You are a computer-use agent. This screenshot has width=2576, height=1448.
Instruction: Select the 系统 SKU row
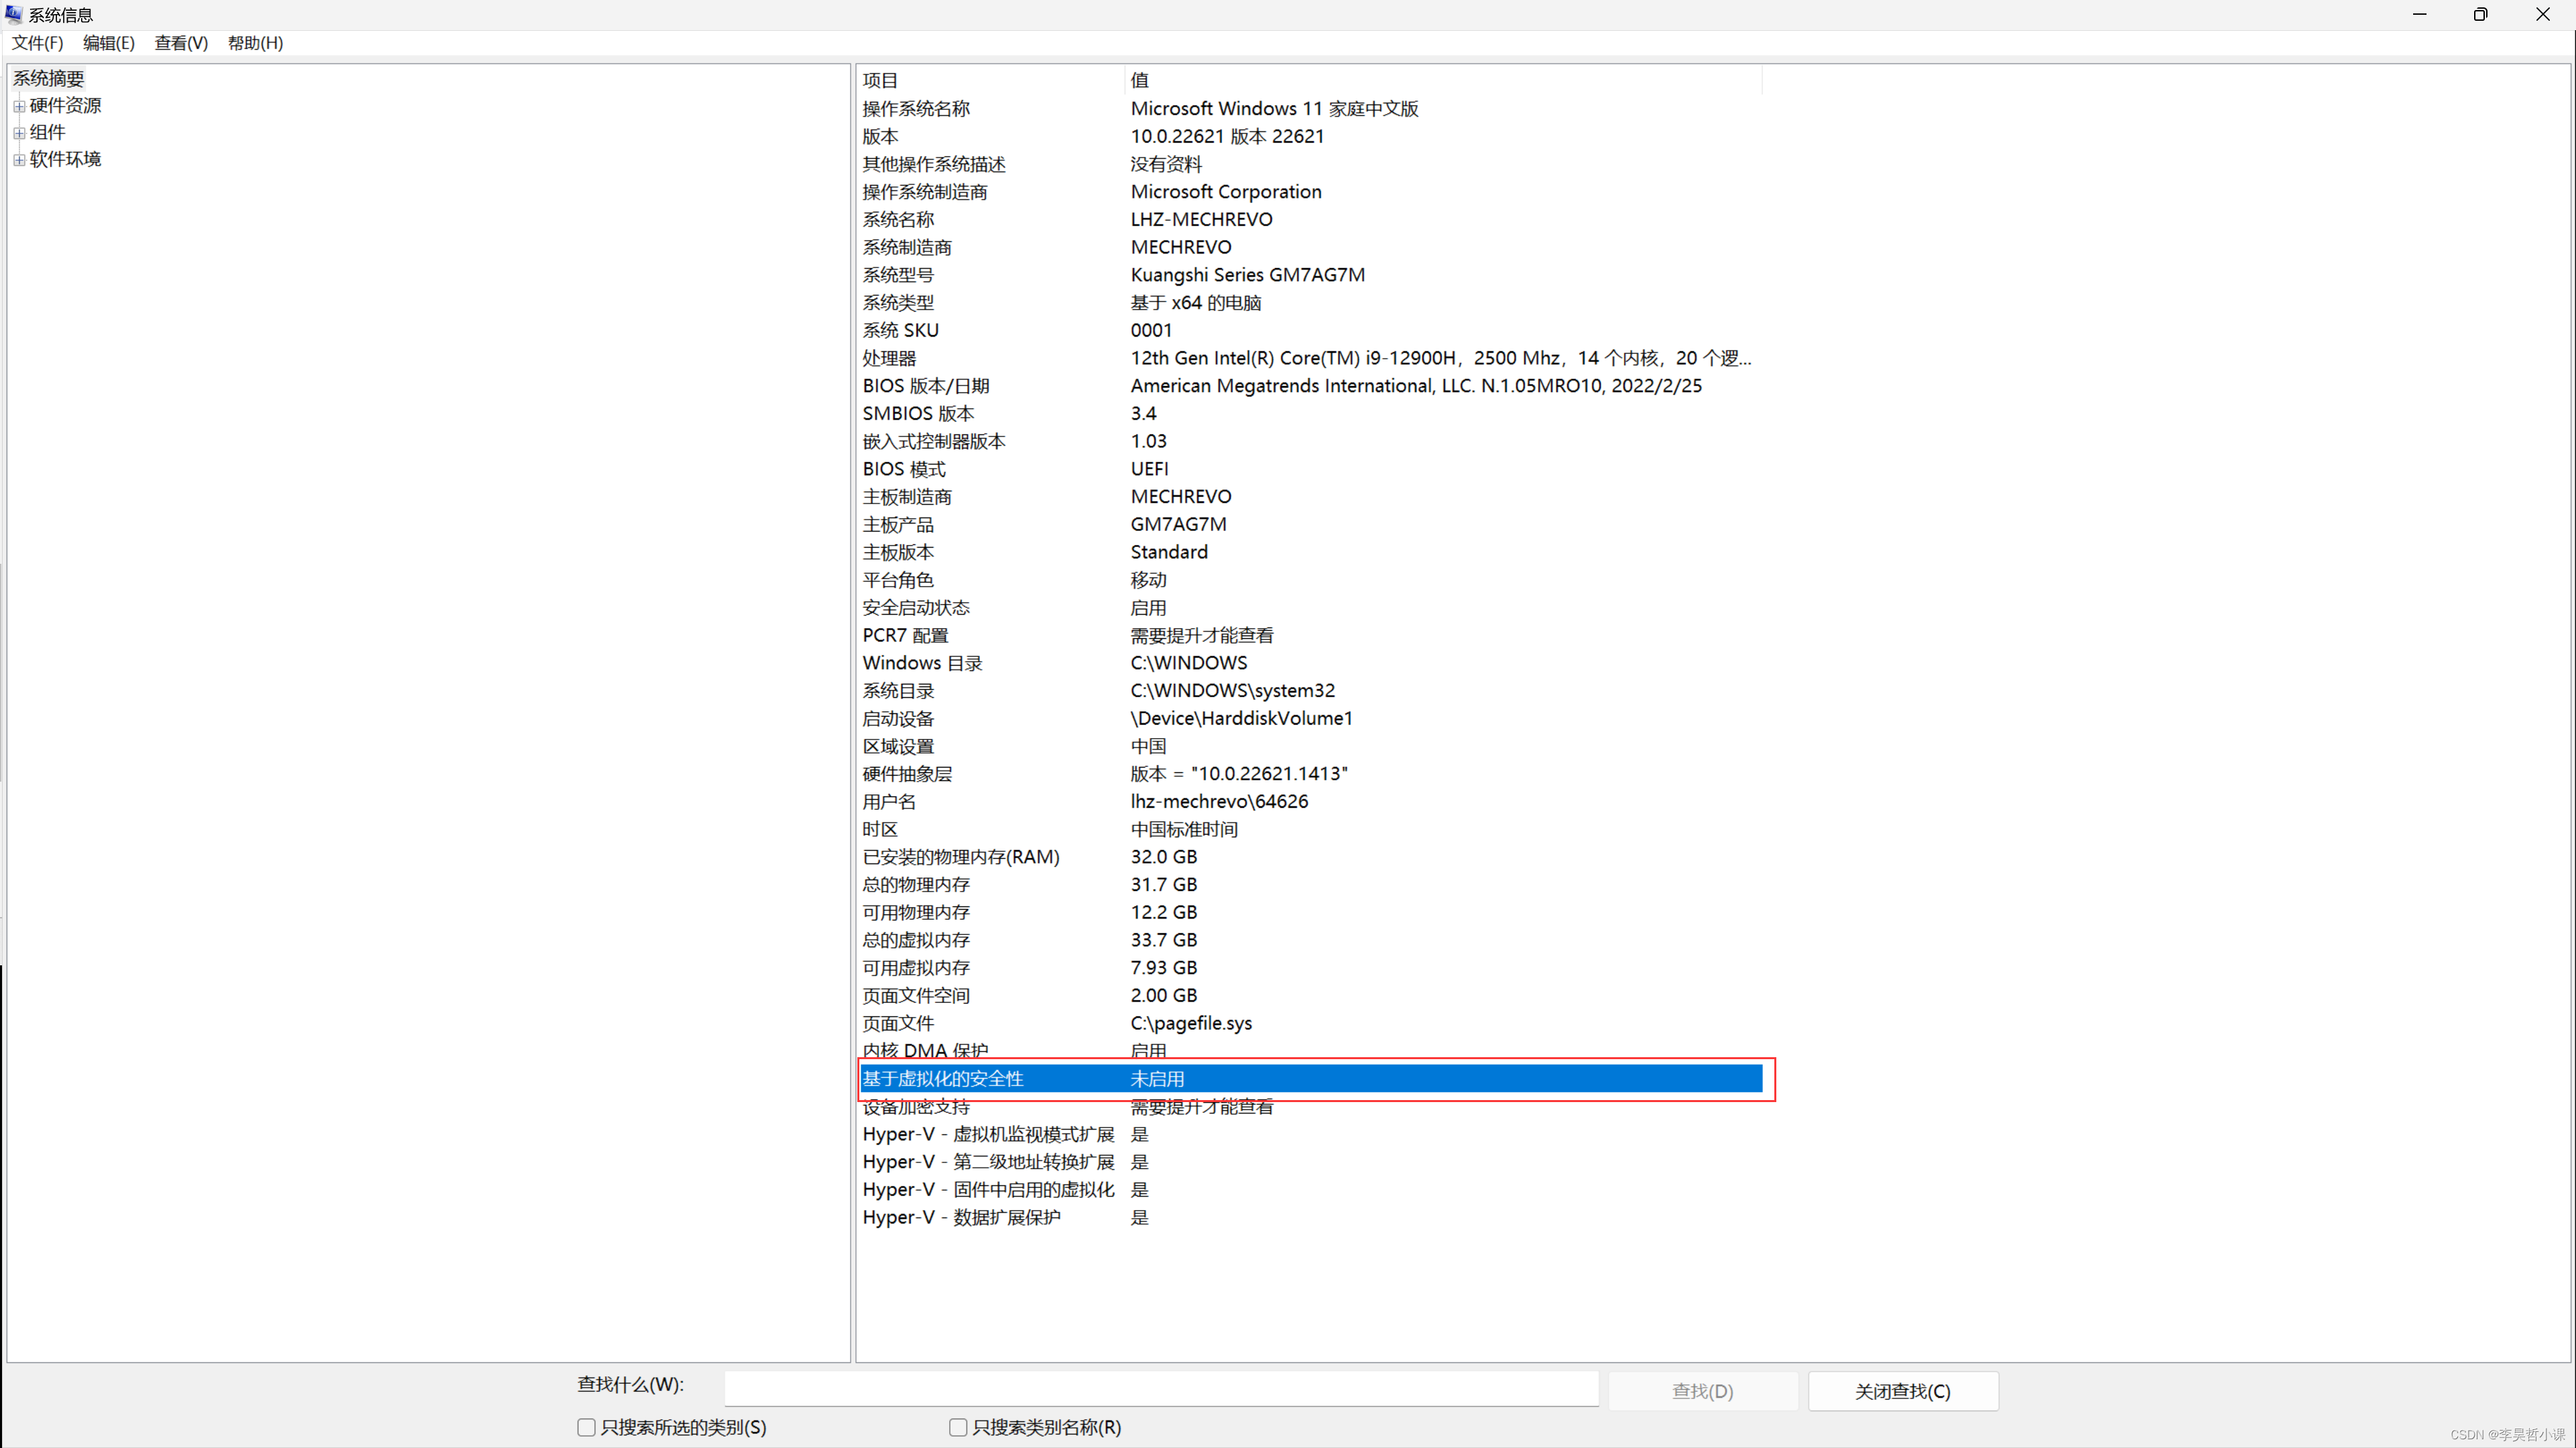coord(1310,330)
